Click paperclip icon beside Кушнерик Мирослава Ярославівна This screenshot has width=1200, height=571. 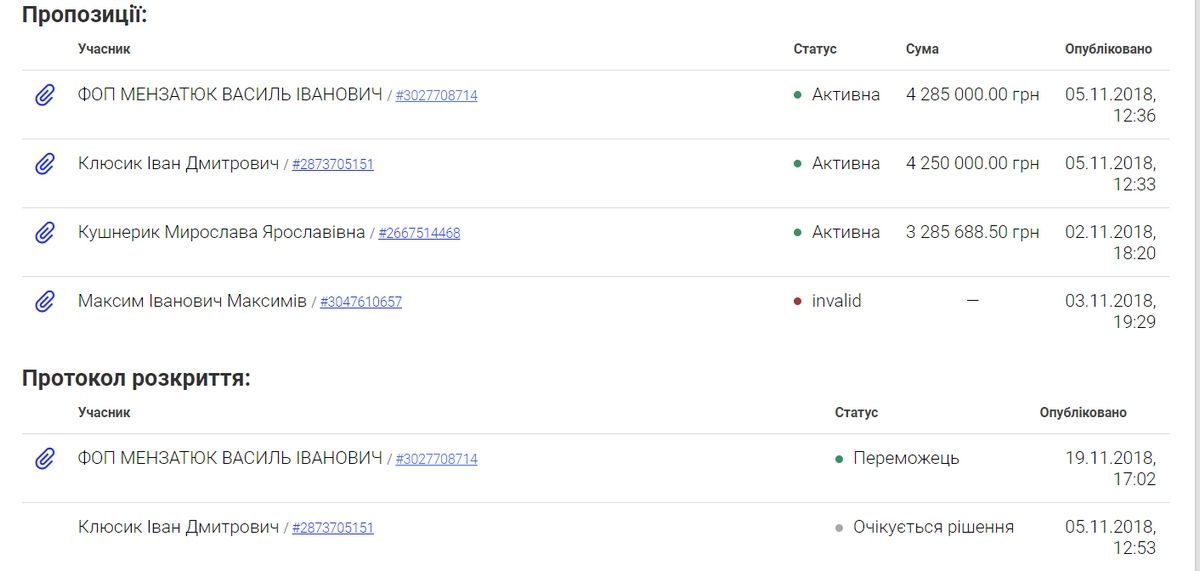click(44, 233)
